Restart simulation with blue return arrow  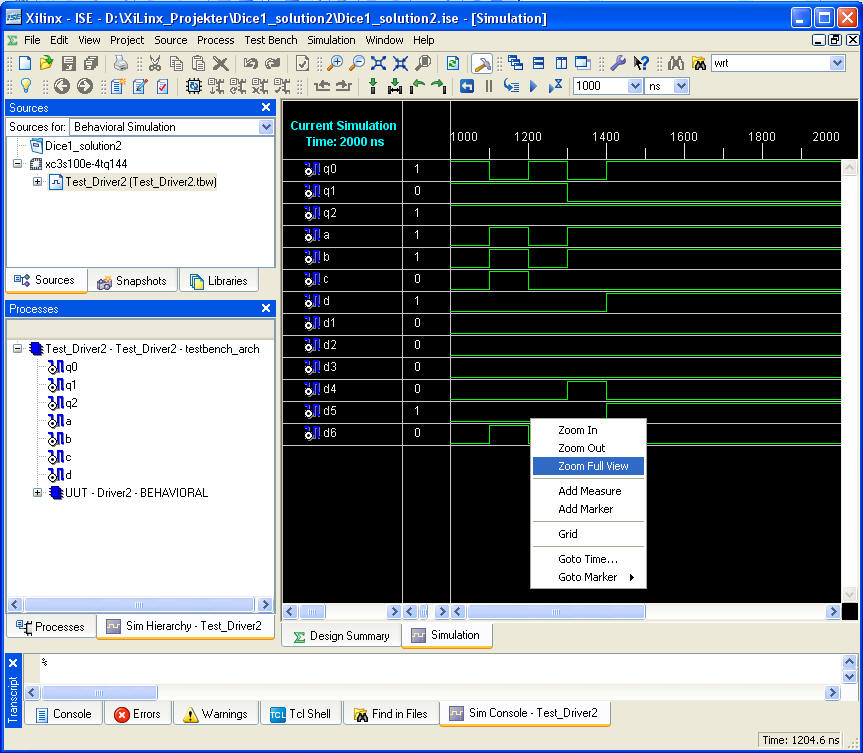click(x=467, y=86)
